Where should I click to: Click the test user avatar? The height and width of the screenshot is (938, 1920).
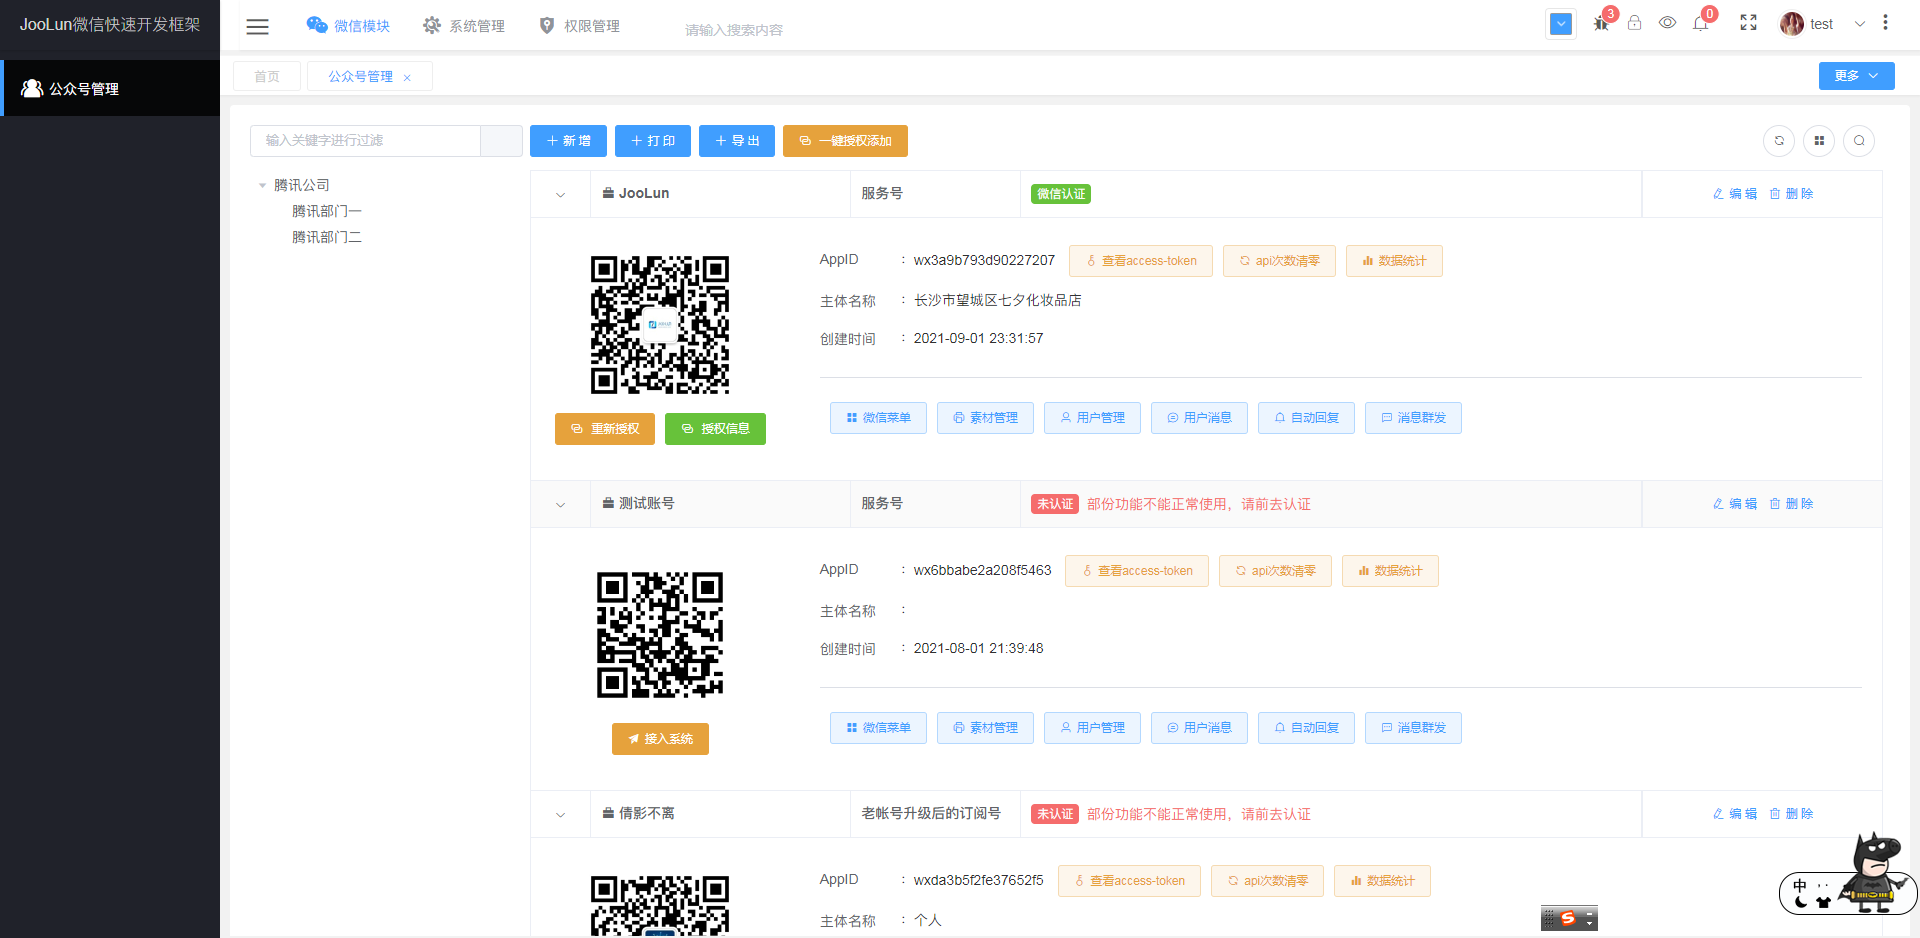pyautogui.click(x=1792, y=24)
